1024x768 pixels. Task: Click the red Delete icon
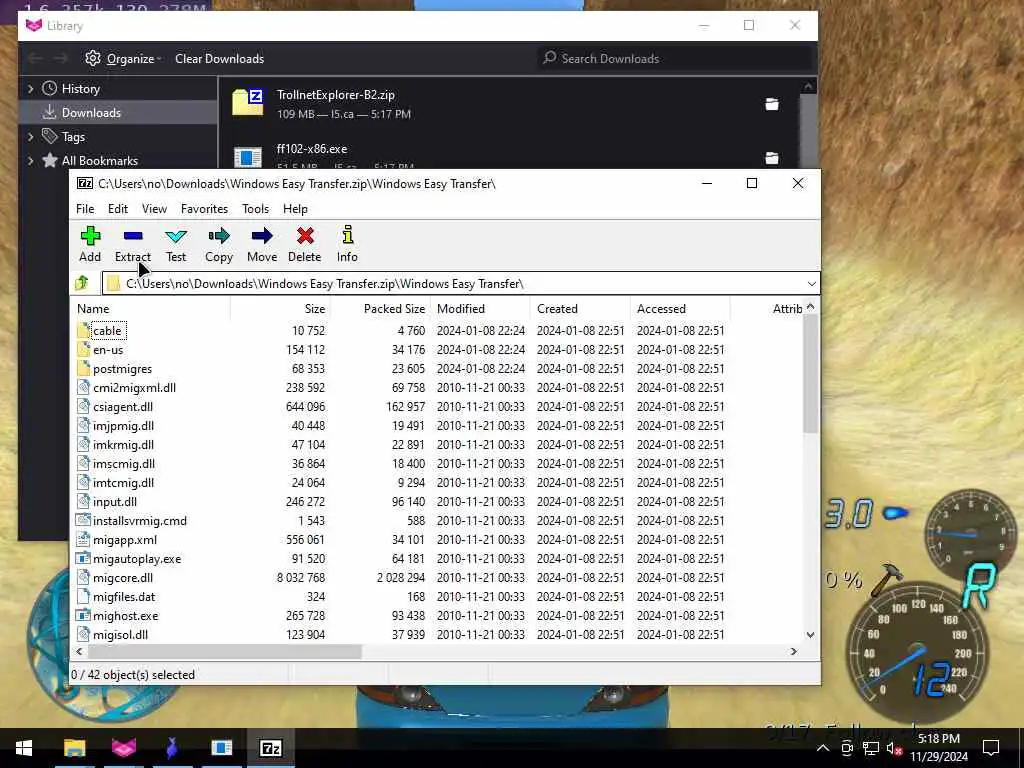(x=305, y=236)
